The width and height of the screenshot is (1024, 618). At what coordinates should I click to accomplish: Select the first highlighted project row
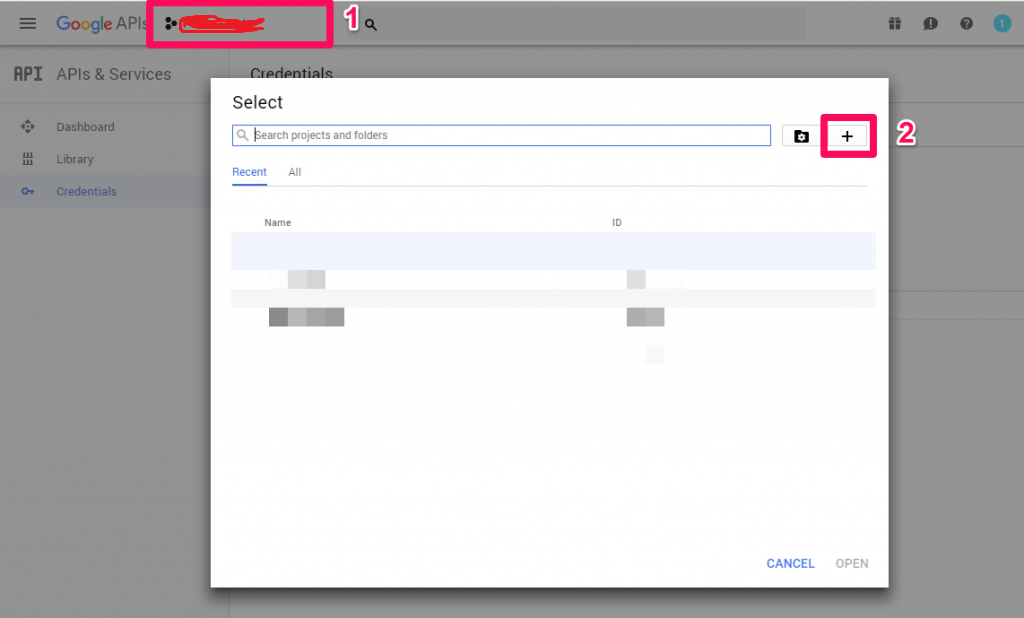(x=553, y=251)
